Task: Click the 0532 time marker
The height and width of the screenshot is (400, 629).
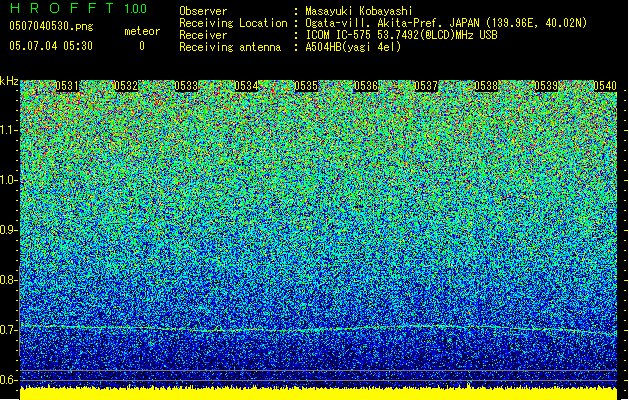Action: (x=126, y=86)
